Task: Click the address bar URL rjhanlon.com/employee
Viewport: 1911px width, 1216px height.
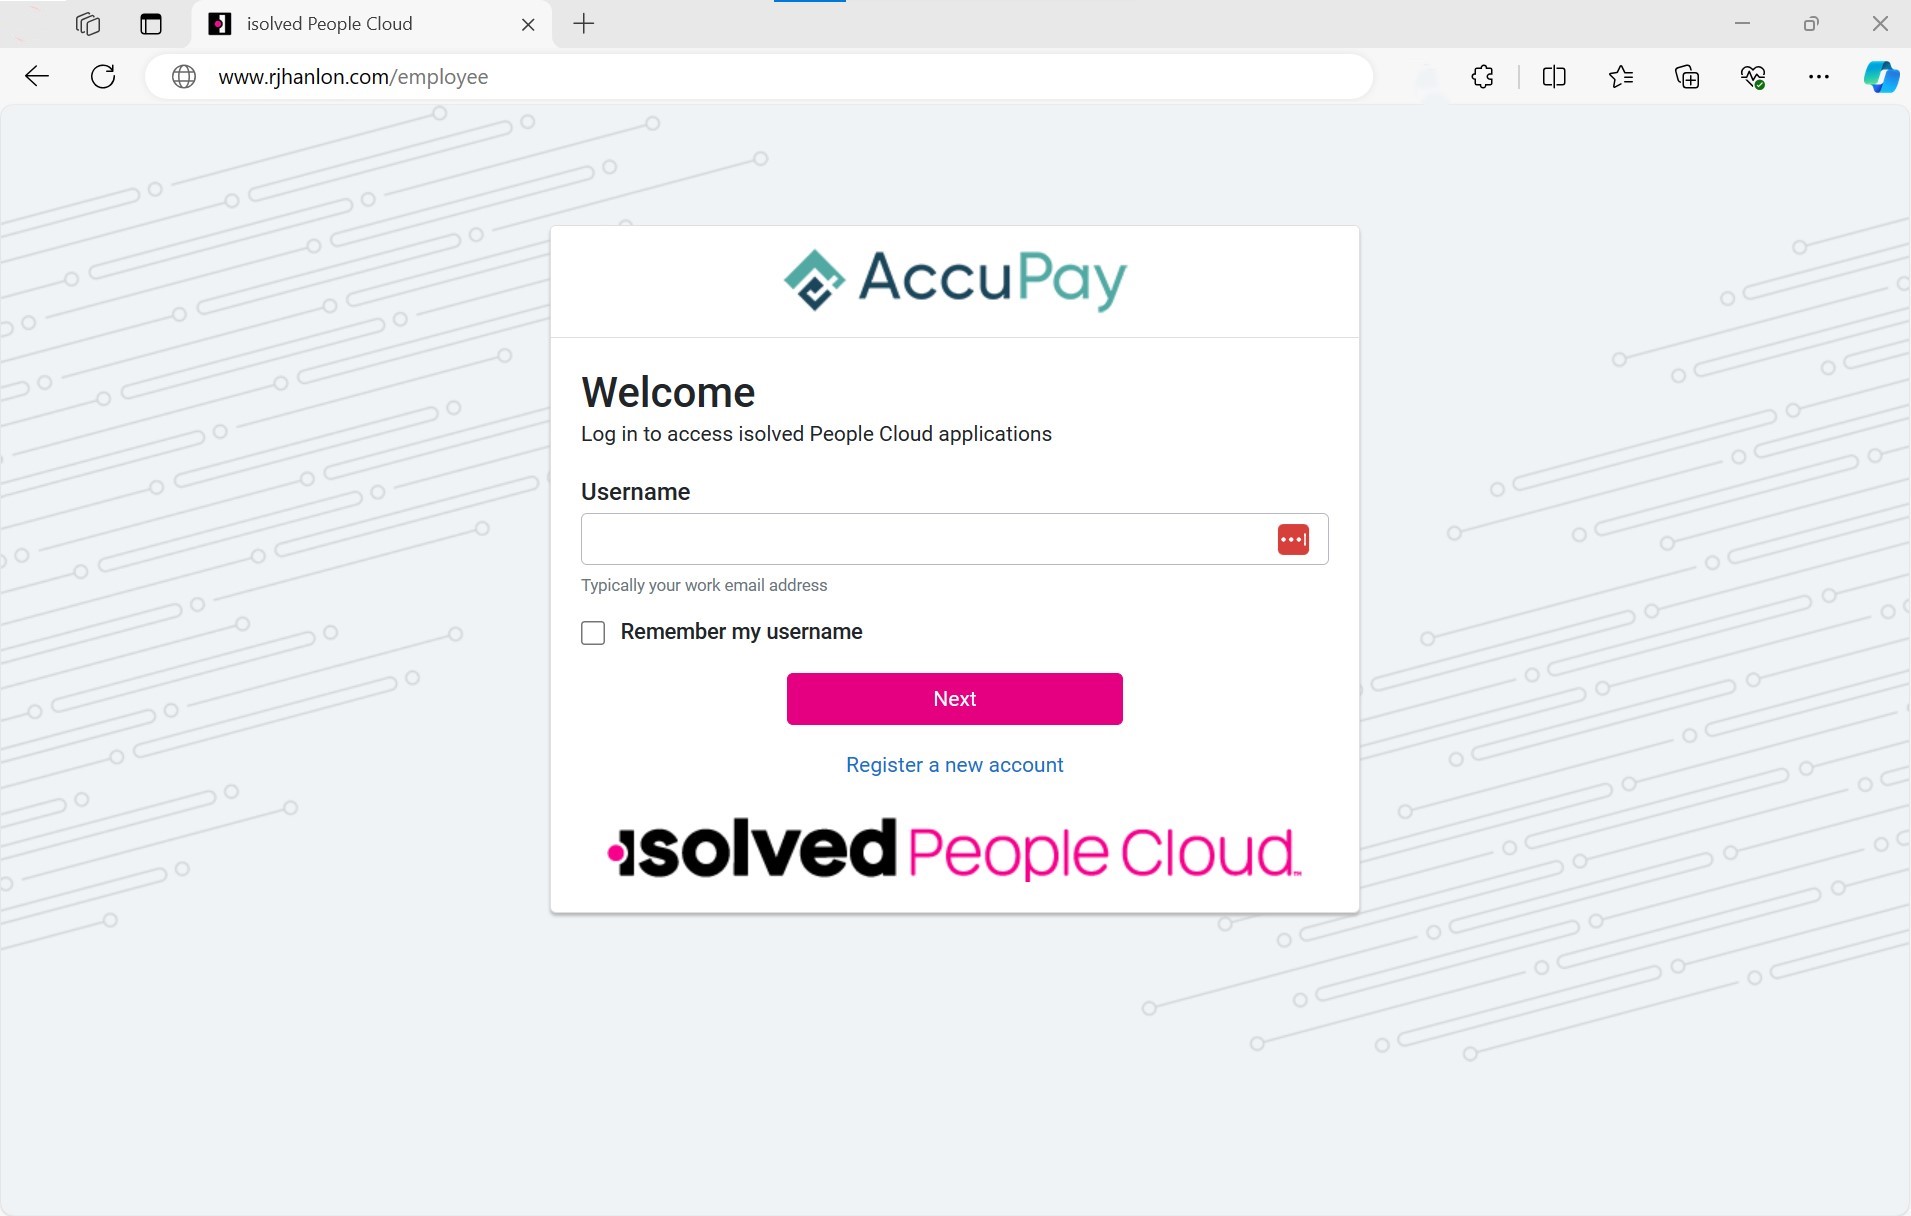Action: tap(353, 77)
